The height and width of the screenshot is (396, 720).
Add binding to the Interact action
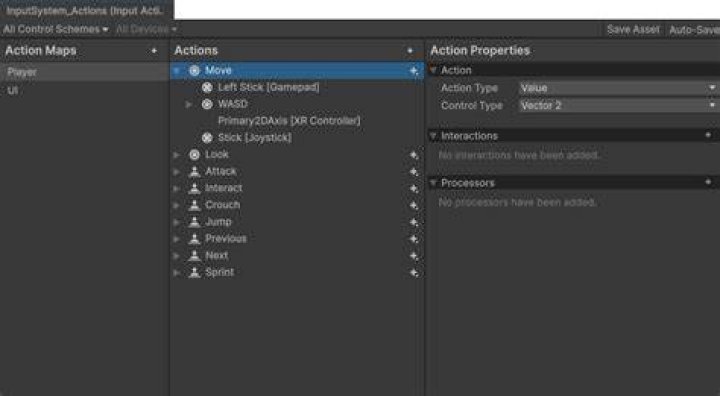pyautogui.click(x=414, y=189)
